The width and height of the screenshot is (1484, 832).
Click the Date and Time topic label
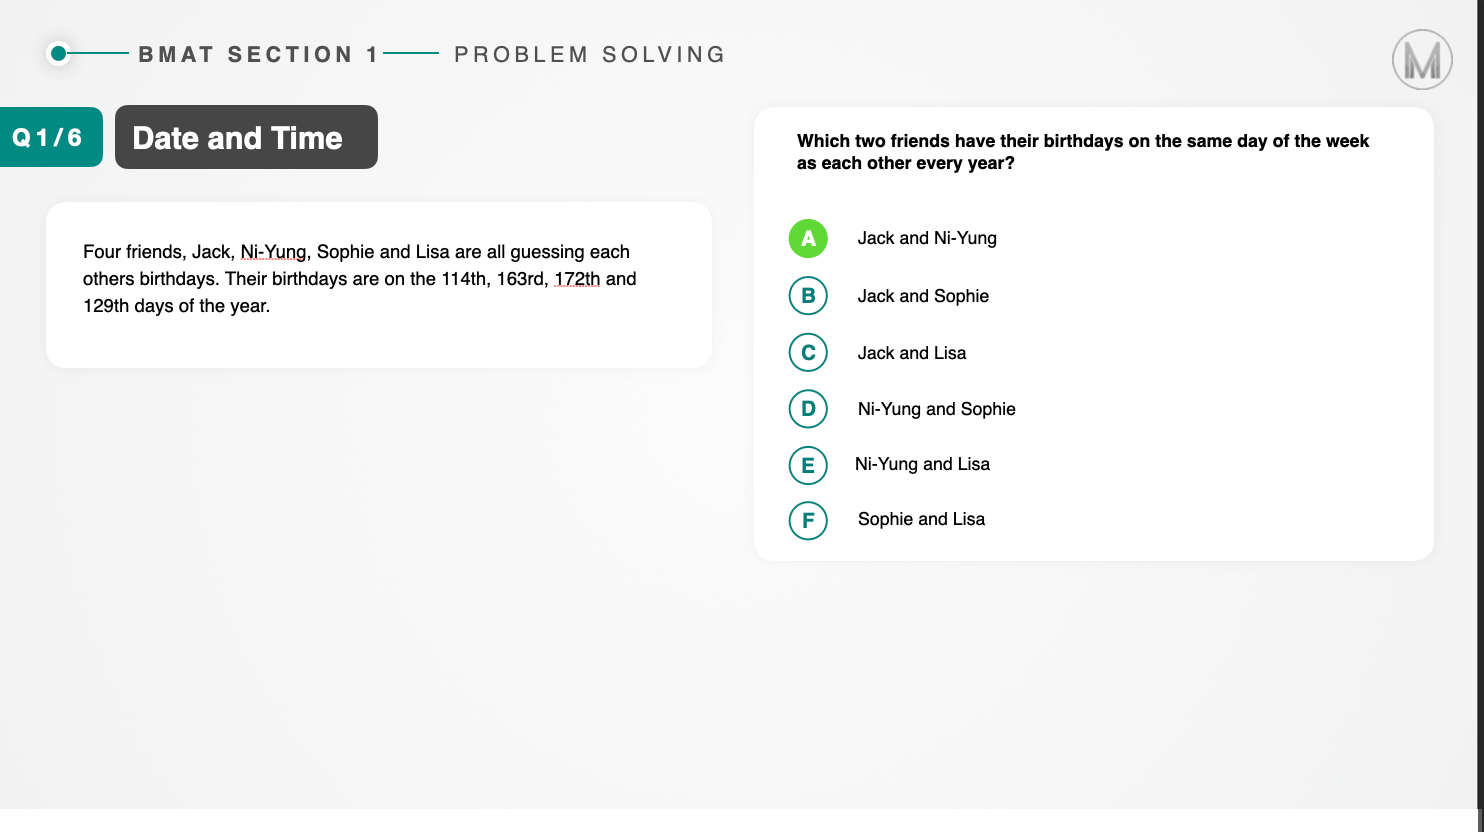246,137
